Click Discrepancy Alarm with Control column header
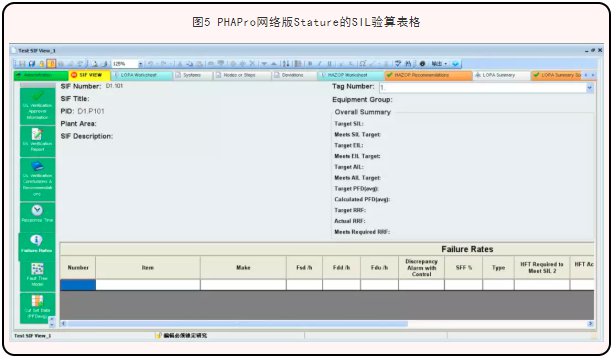616x360 pixels. point(422,268)
